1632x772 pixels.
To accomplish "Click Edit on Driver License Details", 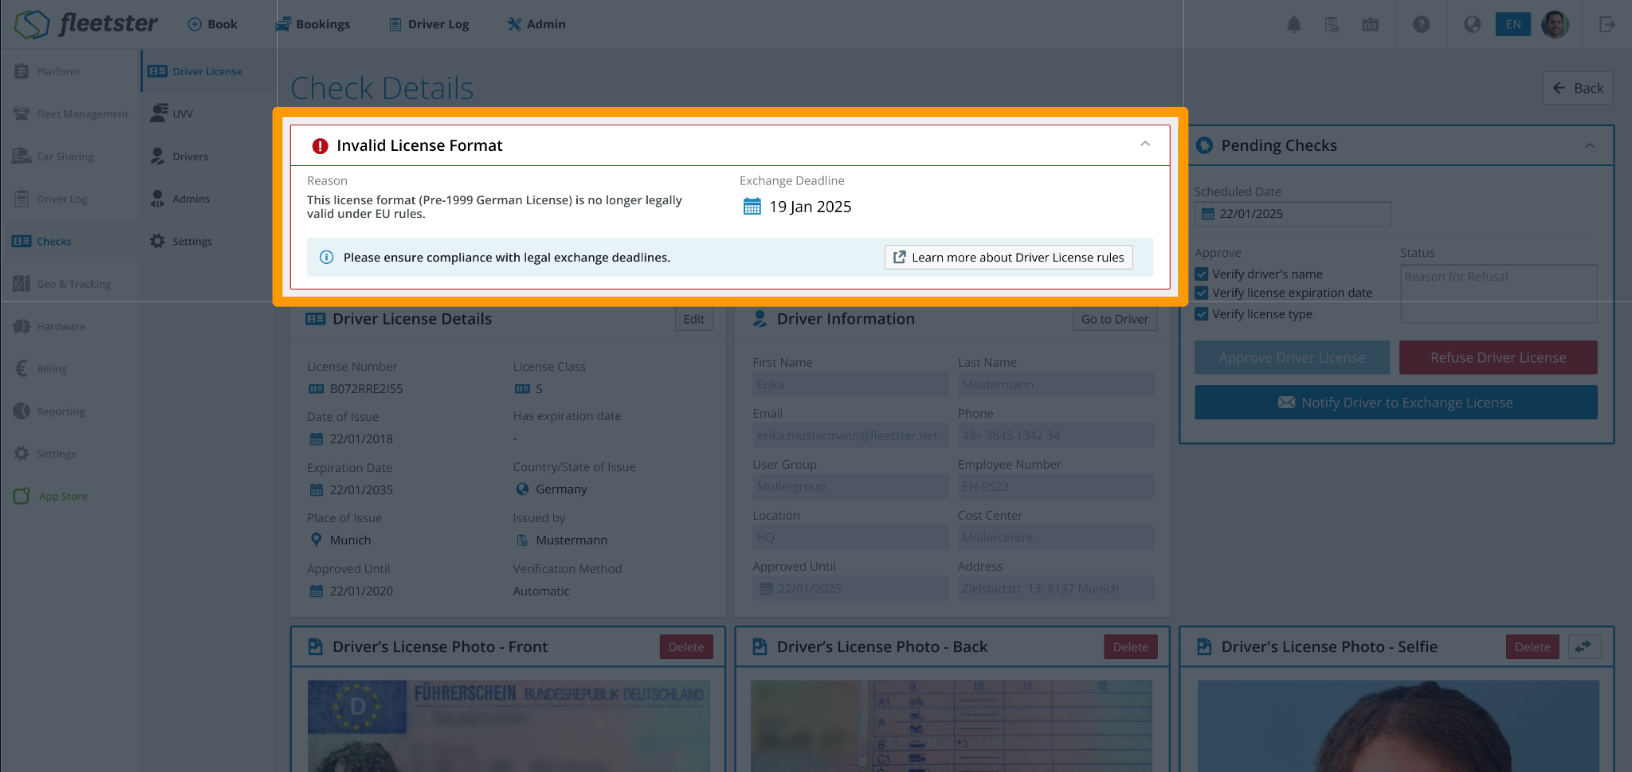I will point(694,319).
